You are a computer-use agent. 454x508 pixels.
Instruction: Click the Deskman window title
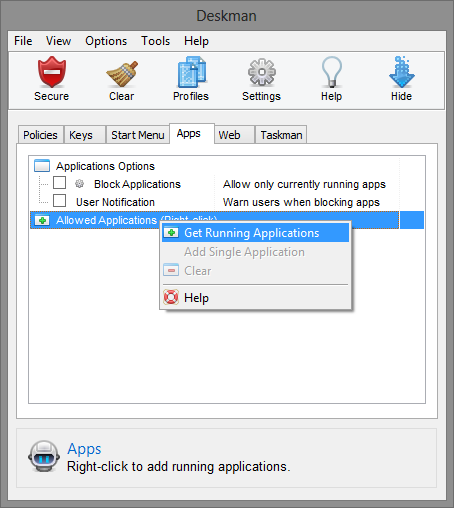[x=227, y=16]
